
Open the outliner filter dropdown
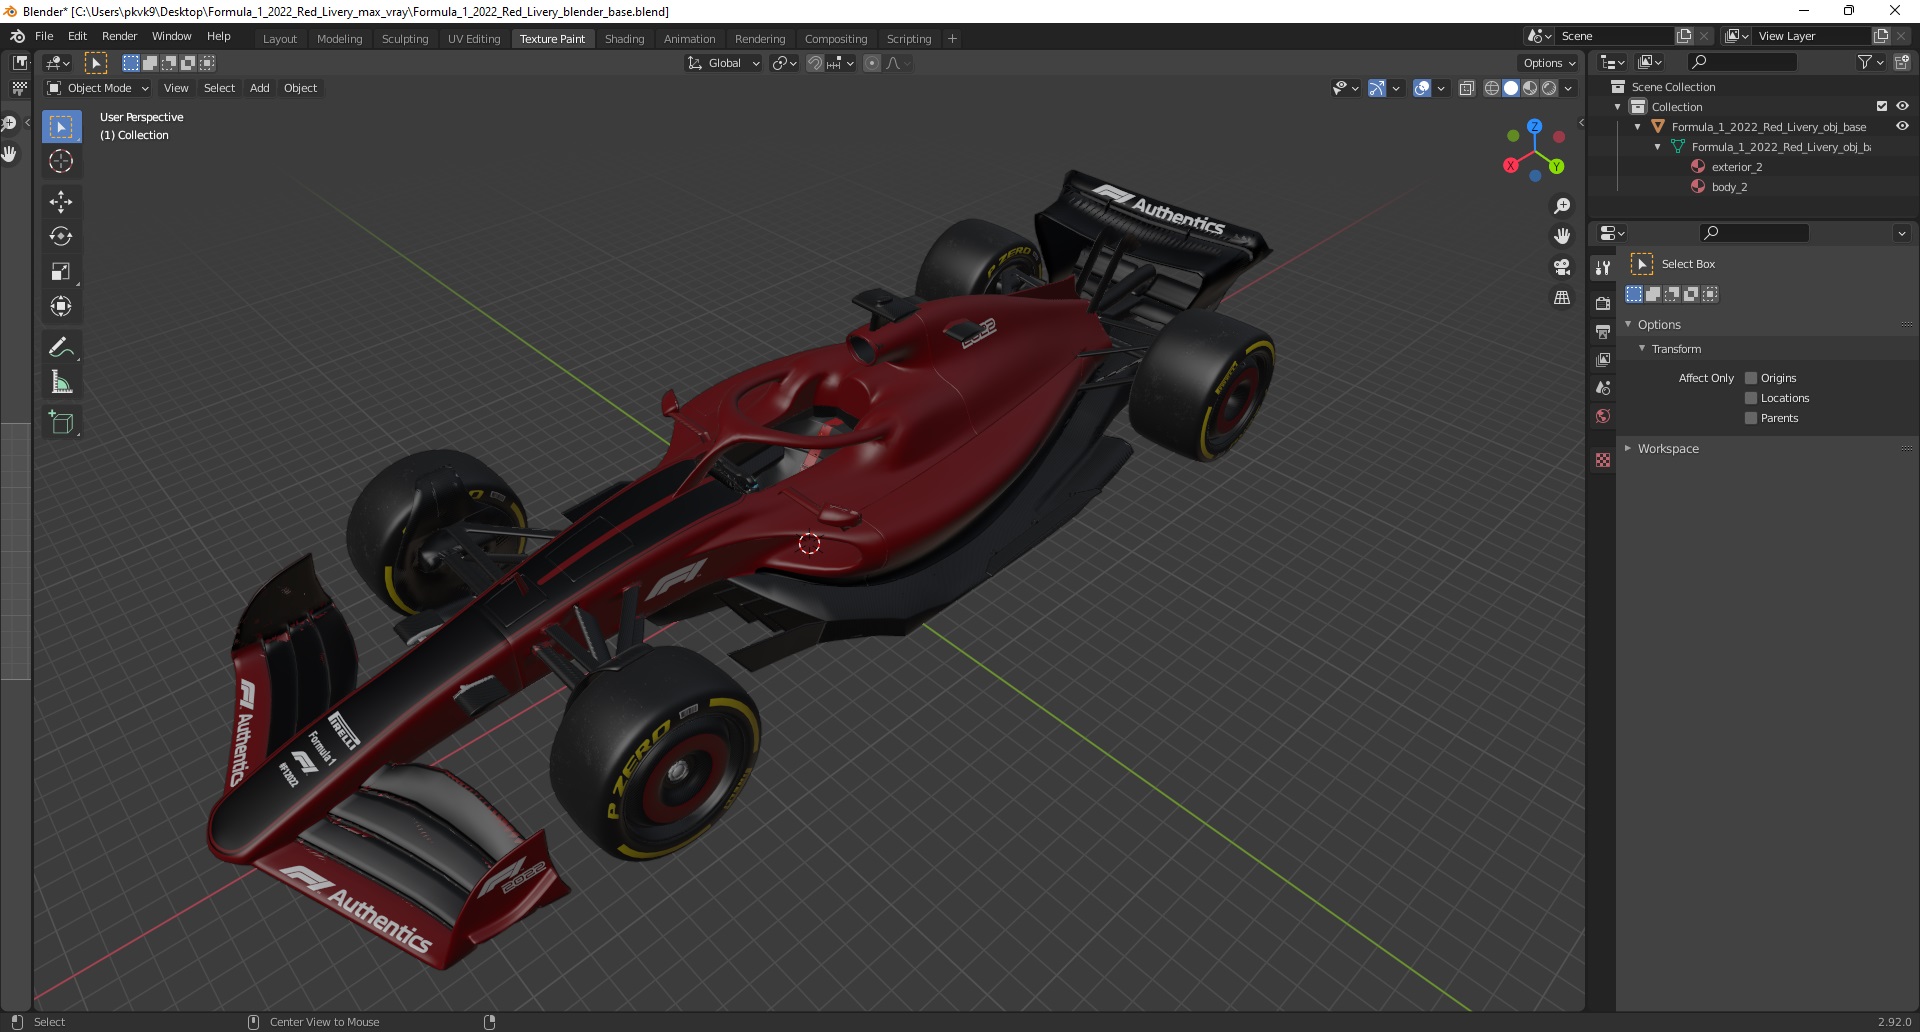pos(1870,62)
